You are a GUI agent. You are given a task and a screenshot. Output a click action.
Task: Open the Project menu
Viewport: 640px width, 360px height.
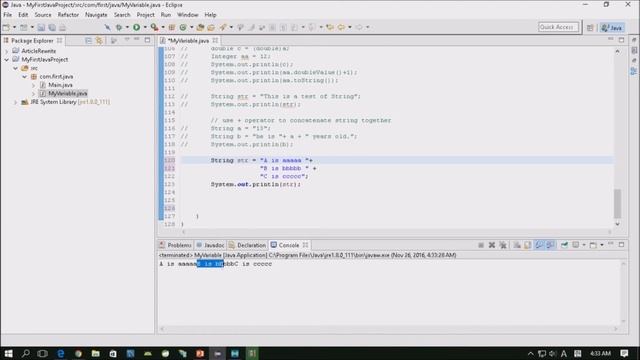145,15
